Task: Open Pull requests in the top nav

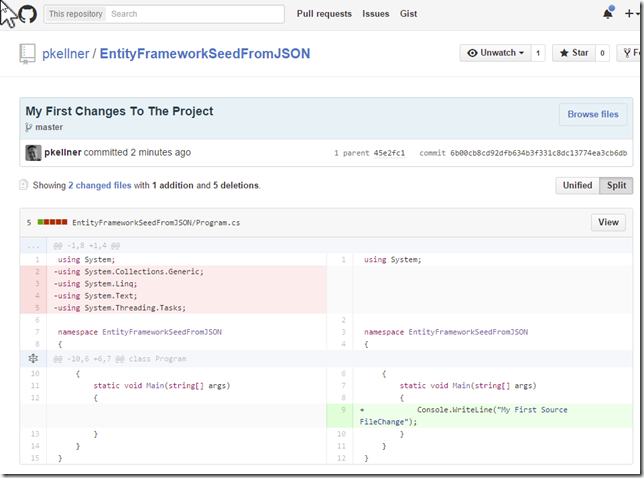Action: [x=324, y=14]
